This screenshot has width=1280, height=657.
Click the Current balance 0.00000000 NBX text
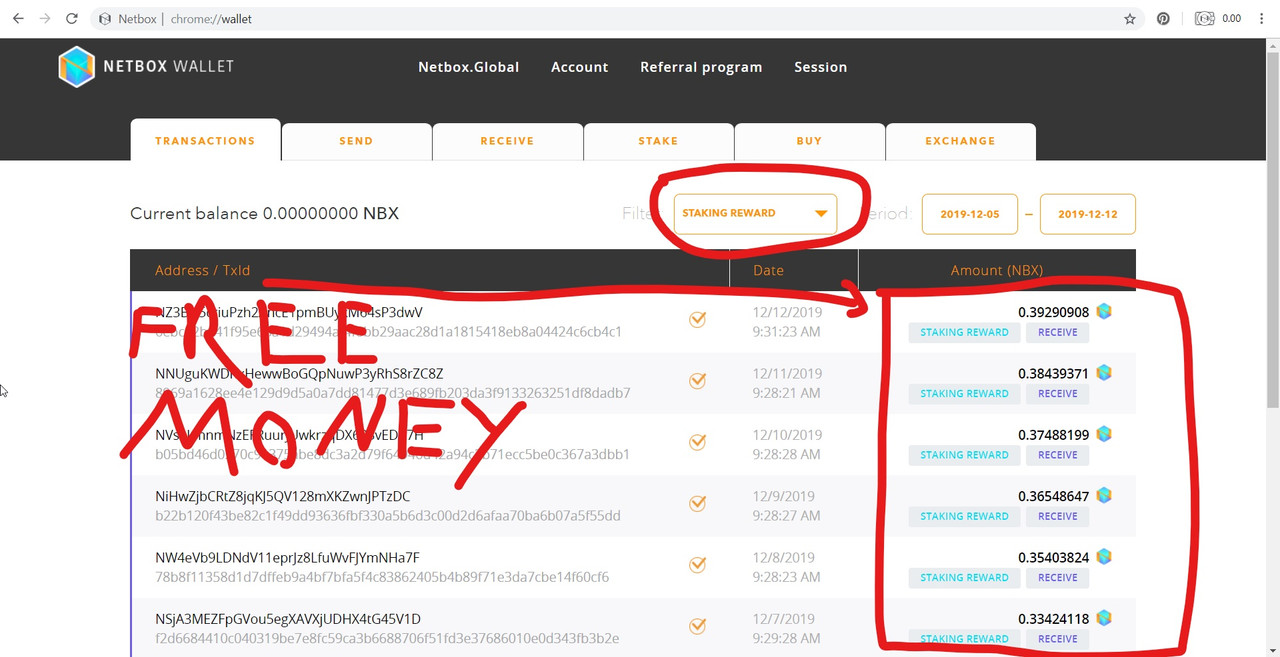[x=264, y=214]
